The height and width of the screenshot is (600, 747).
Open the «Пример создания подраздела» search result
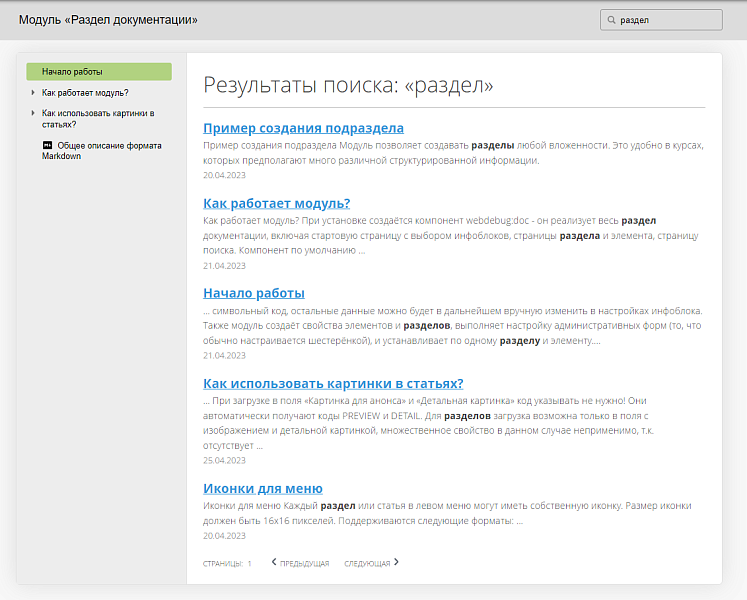coord(303,128)
